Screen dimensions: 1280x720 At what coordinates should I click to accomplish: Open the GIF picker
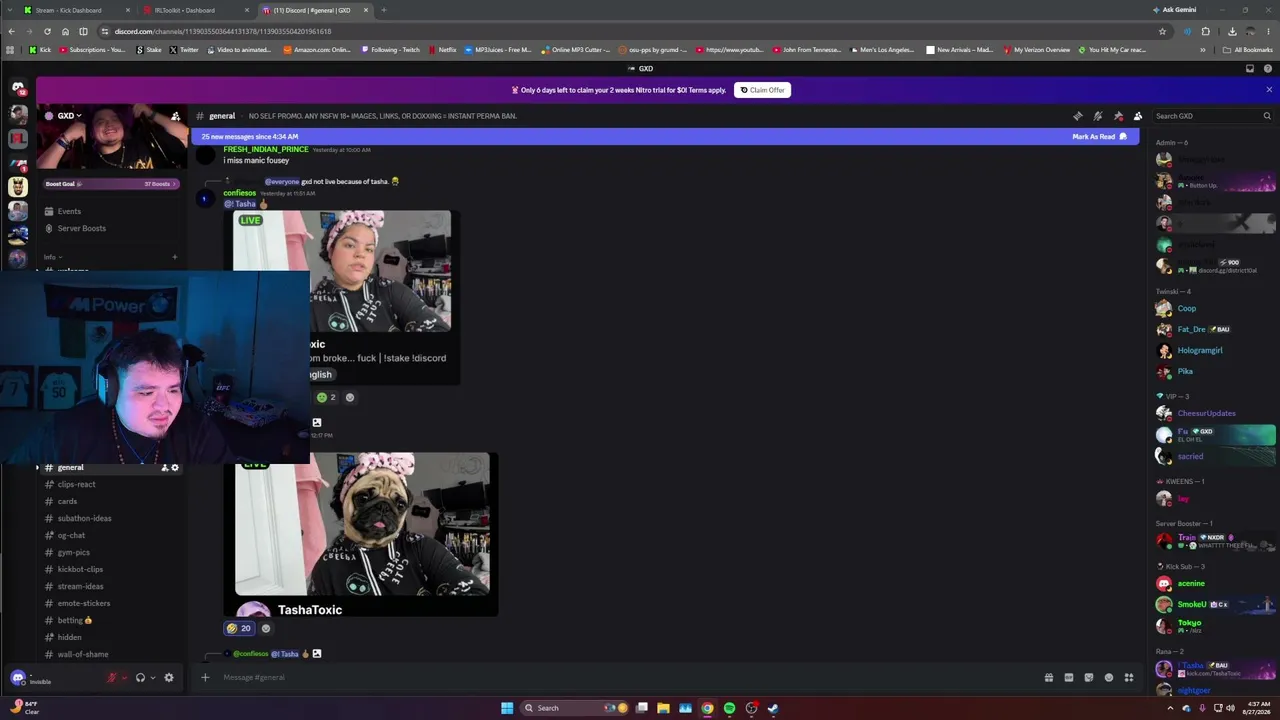(1068, 677)
